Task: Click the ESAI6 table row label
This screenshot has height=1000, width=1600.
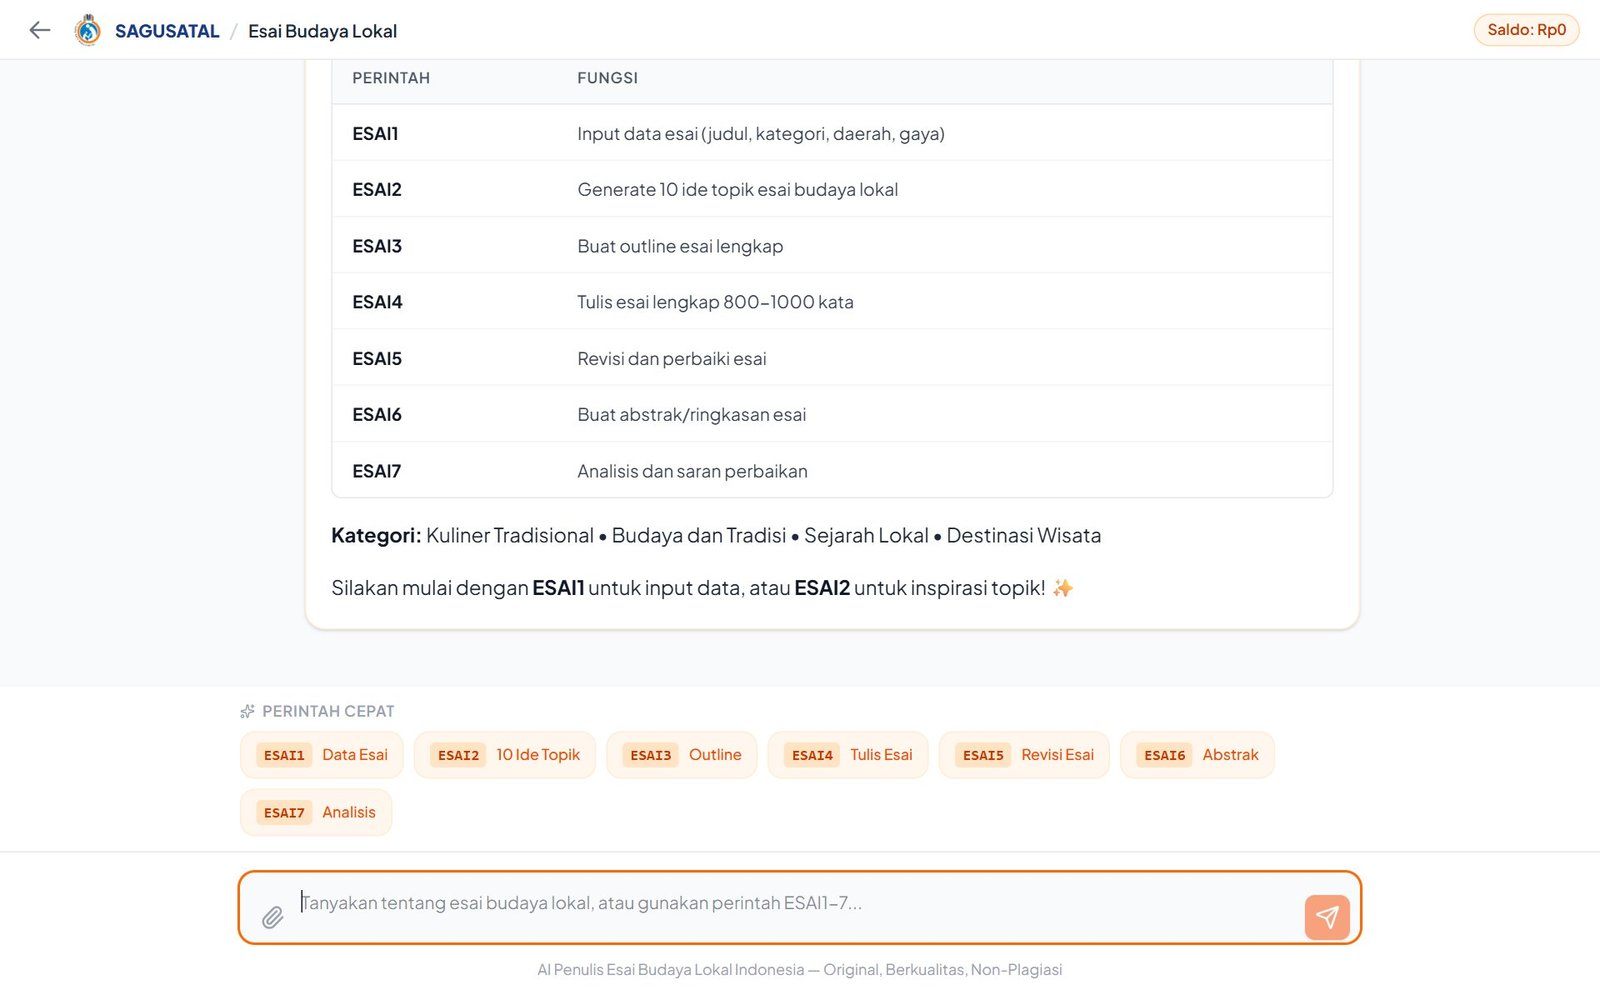Action: 377,415
